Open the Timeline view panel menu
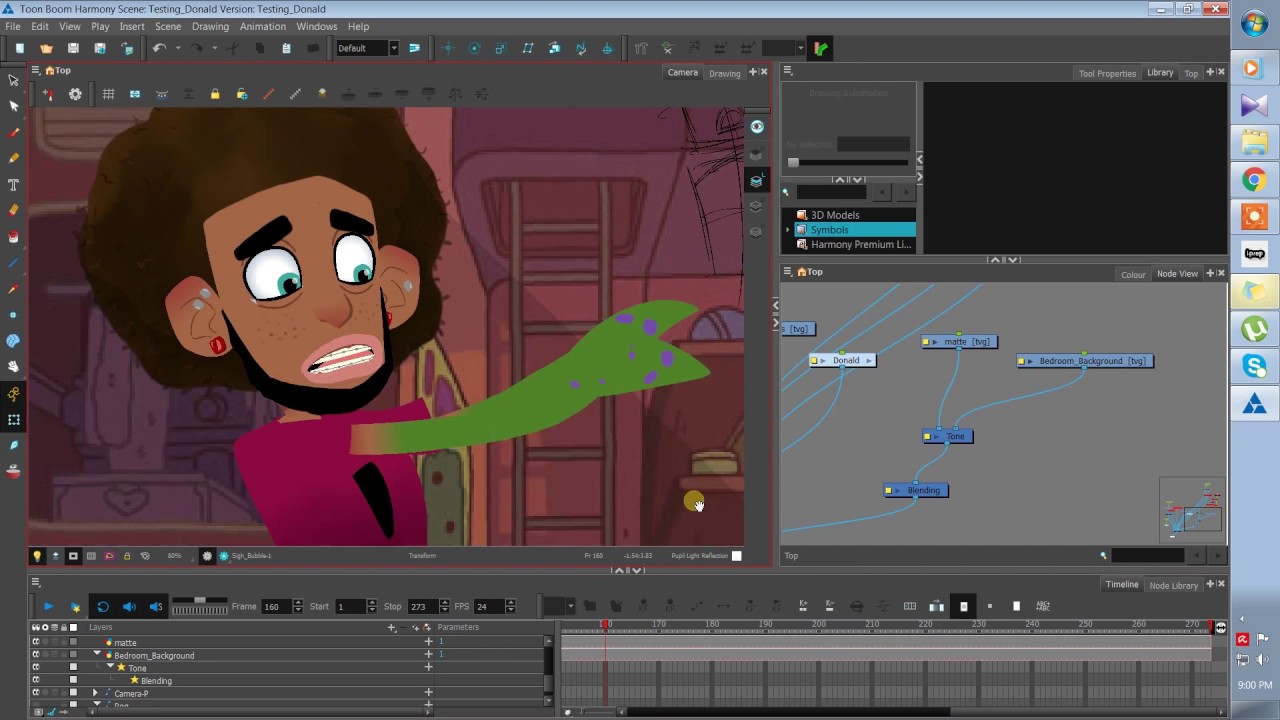This screenshot has width=1280, height=720. [35, 582]
